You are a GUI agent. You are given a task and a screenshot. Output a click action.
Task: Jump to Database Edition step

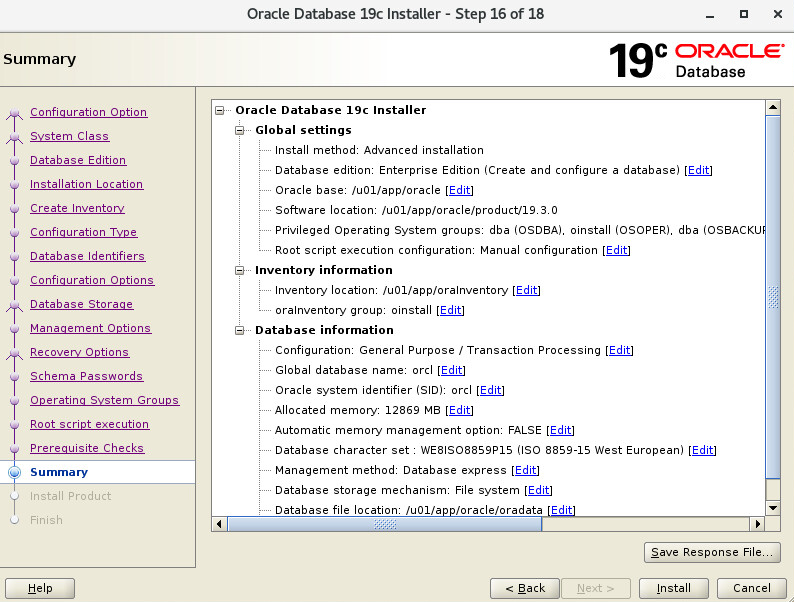pyautogui.click(x=78, y=160)
